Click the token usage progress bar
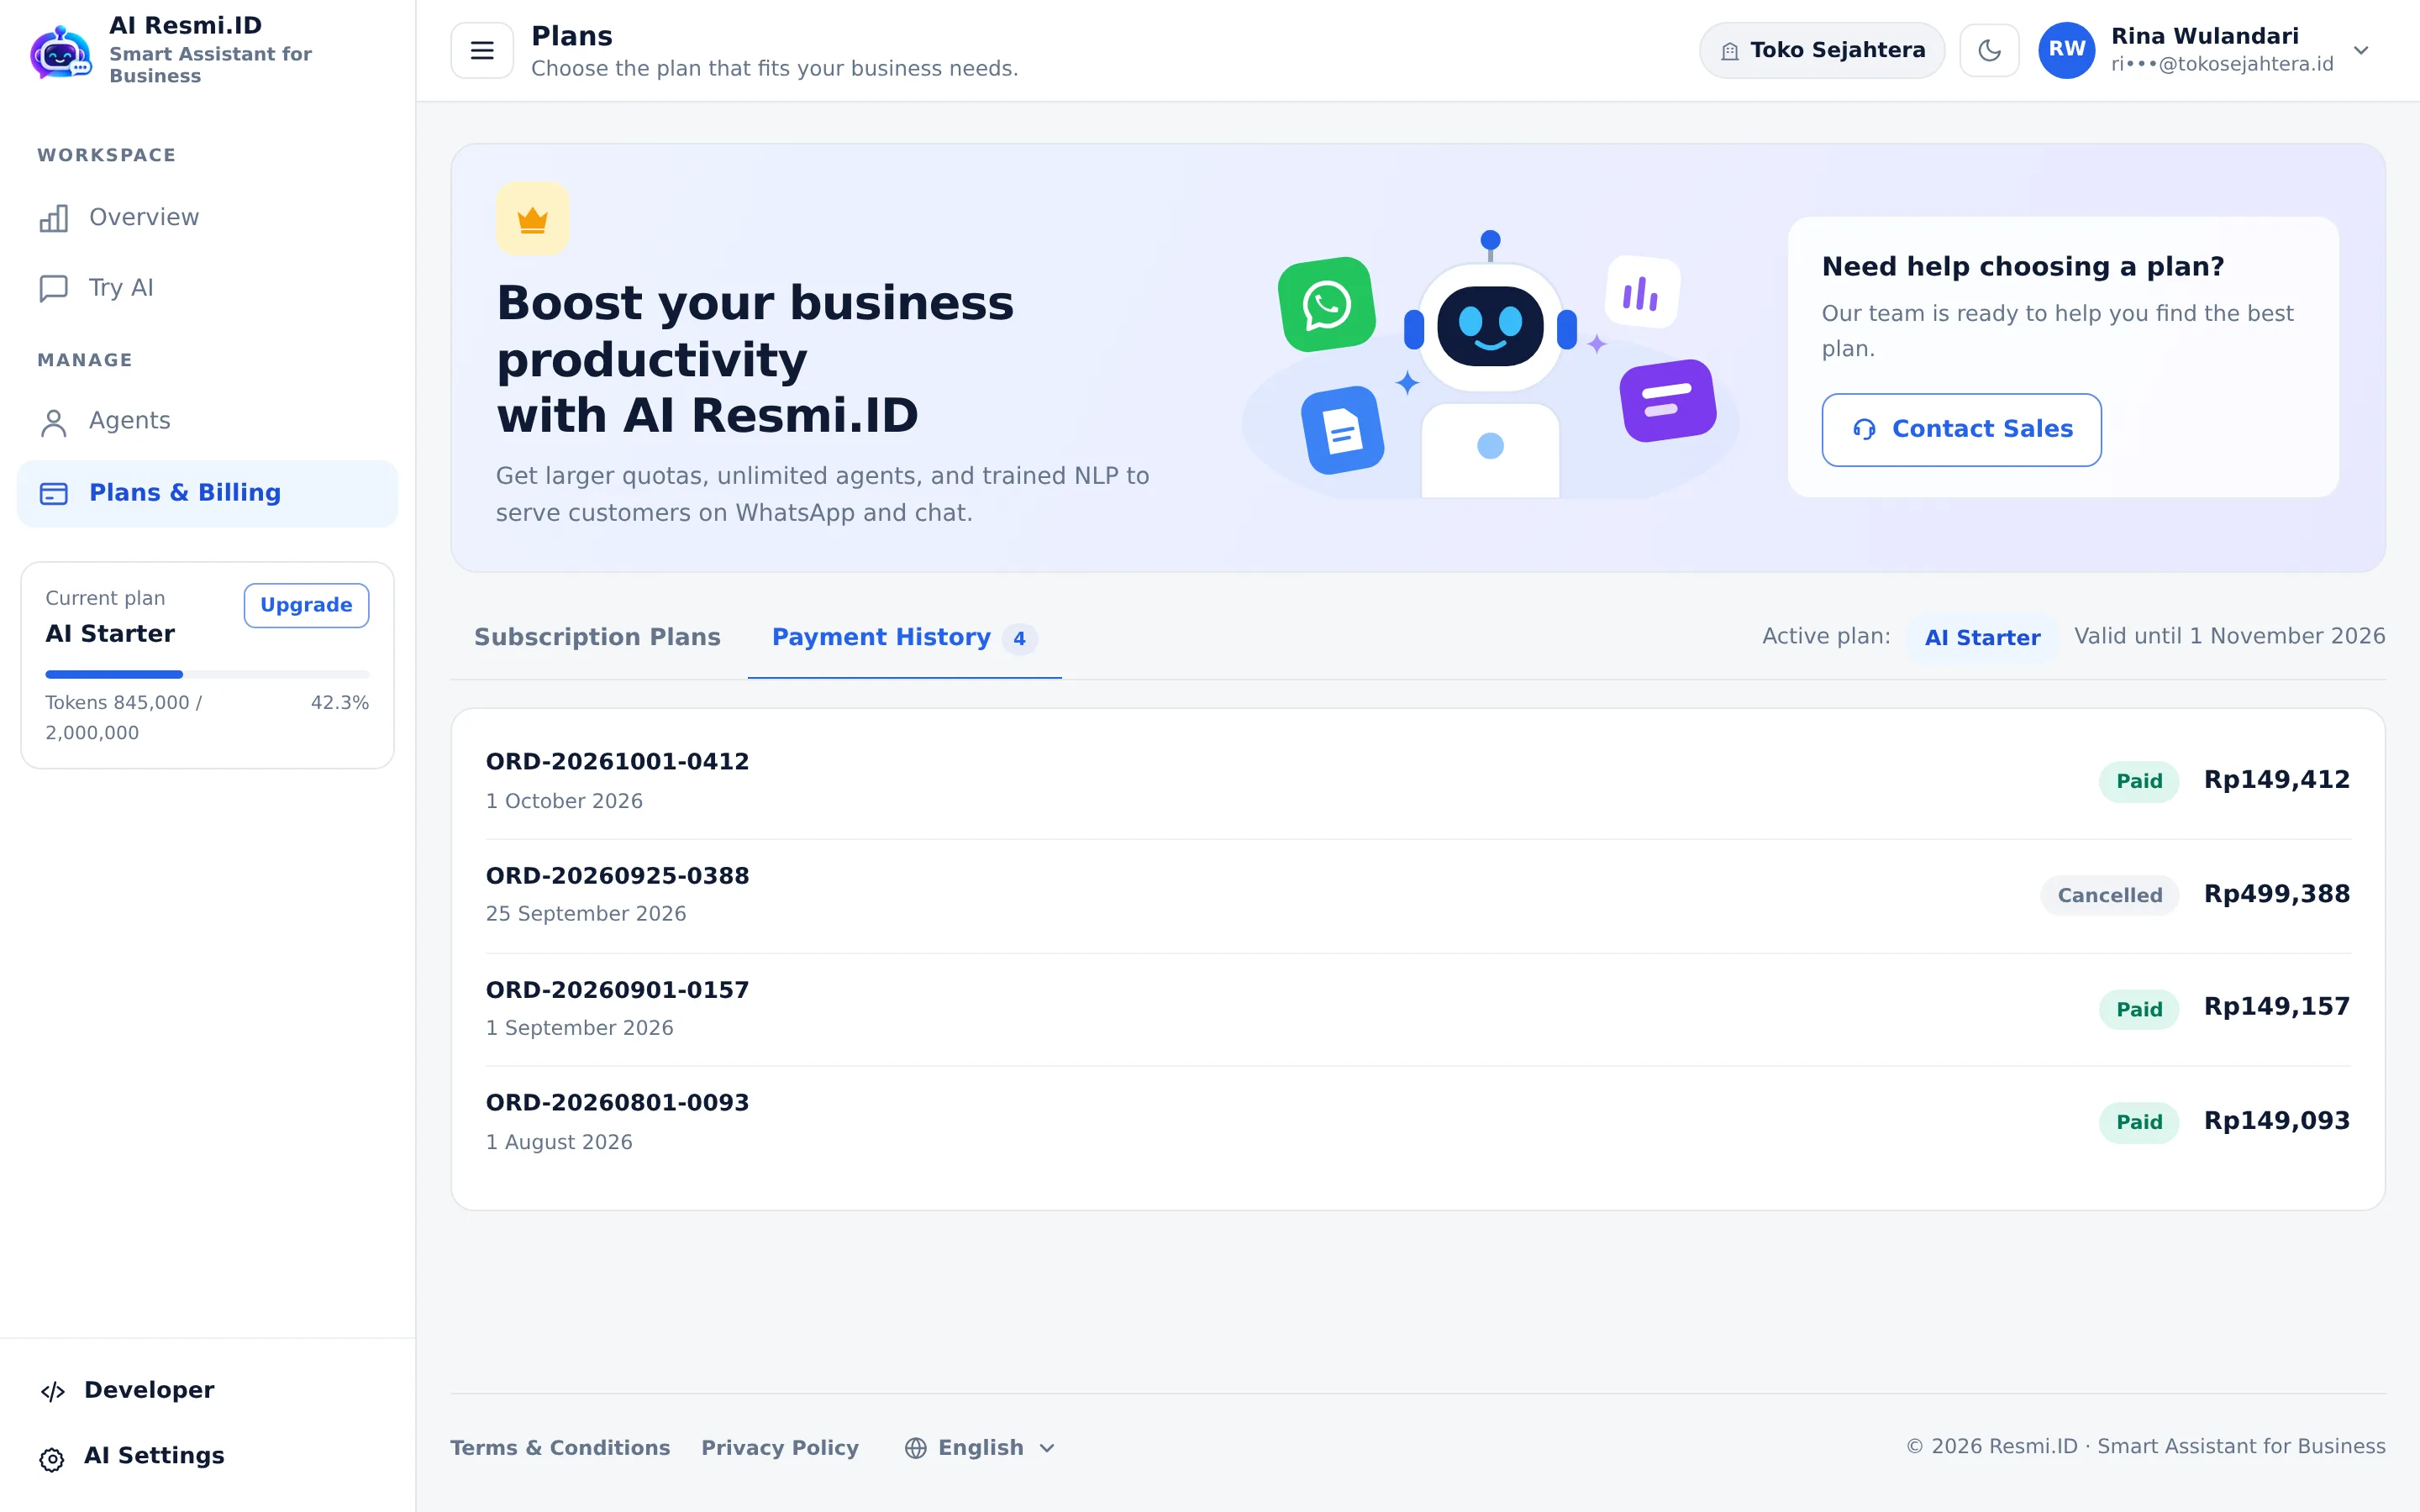2420x1512 pixels. click(207, 674)
